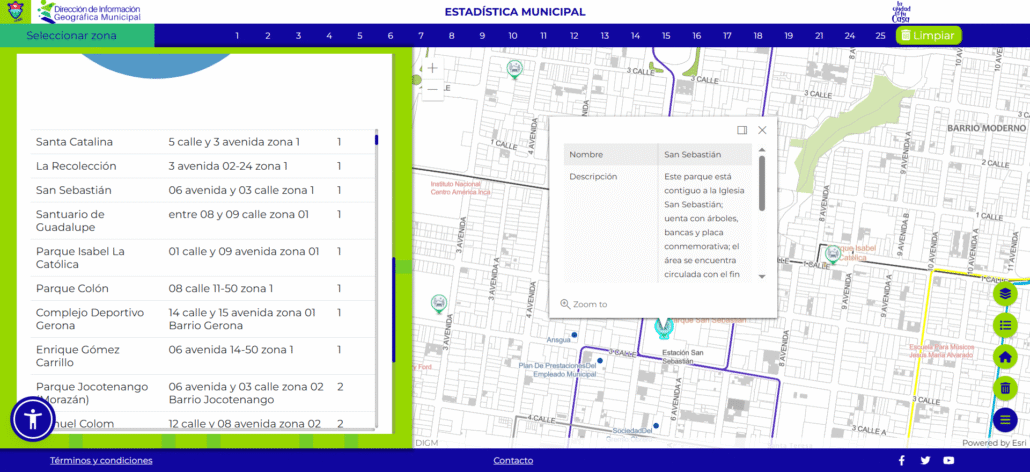This screenshot has width=1030, height=472.
Task: Open the map layers button
Action: tap(1005, 294)
